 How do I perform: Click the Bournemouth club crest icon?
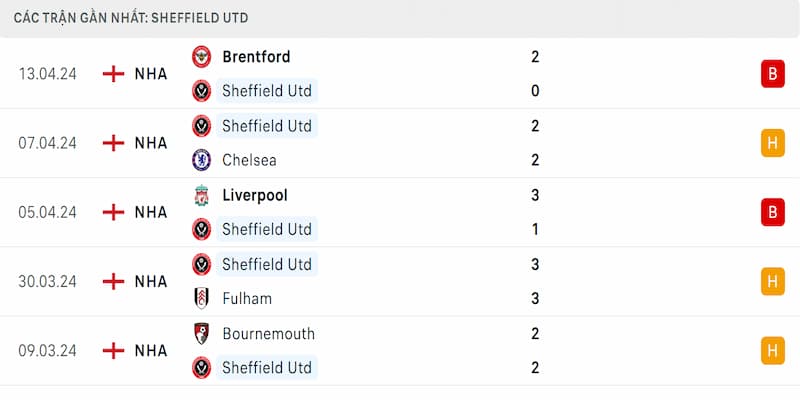tap(202, 333)
